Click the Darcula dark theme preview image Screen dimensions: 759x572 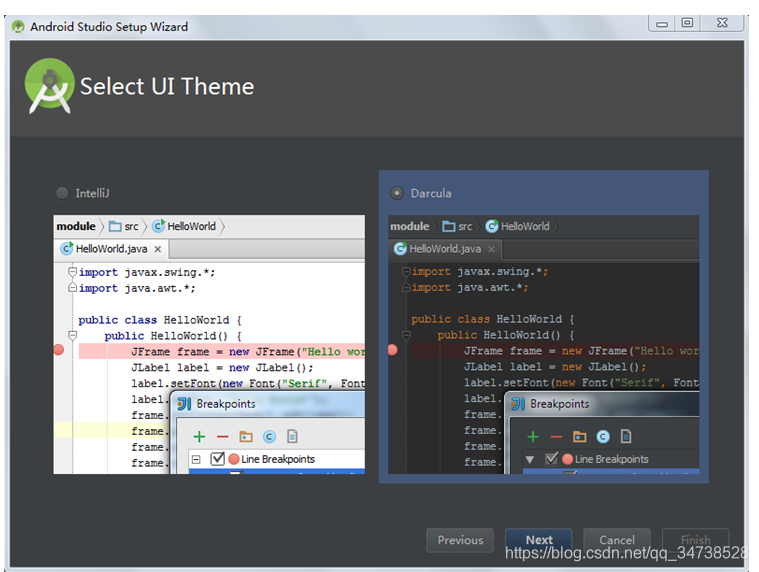point(544,345)
